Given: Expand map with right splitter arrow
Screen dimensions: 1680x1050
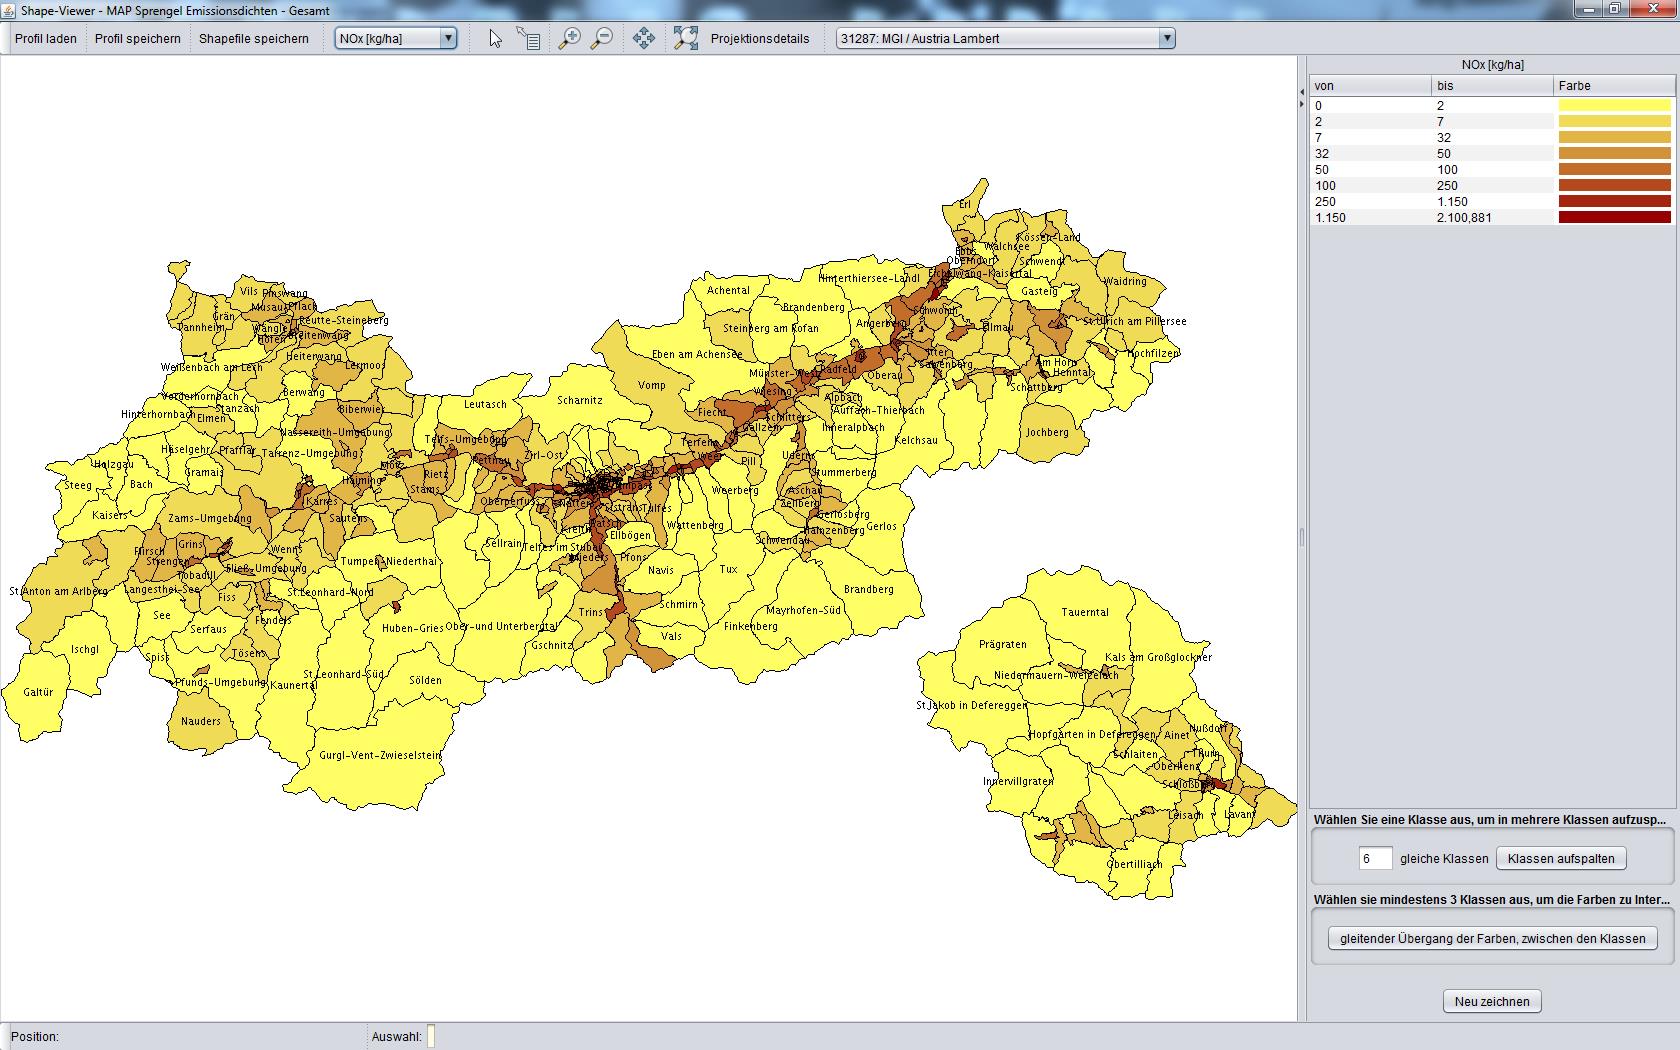Looking at the screenshot, I should tap(1302, 104).
